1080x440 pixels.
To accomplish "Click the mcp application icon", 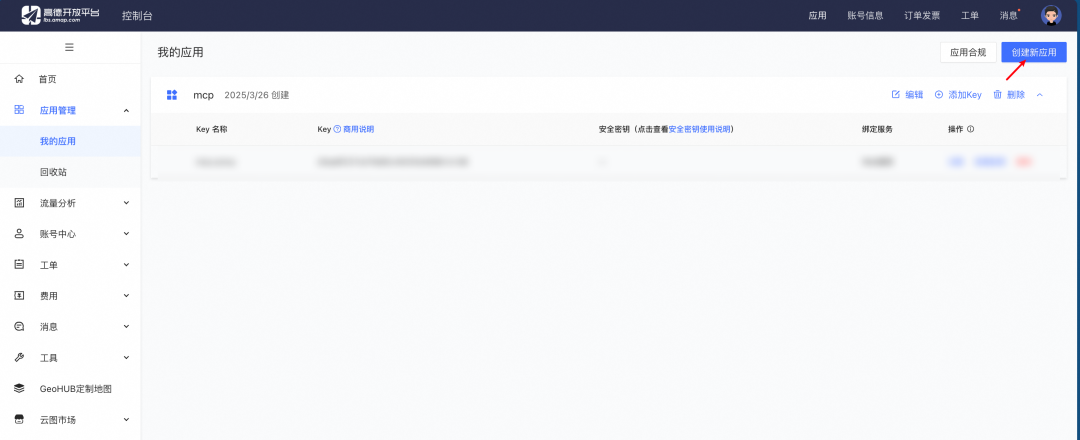I will coord(172,95).
